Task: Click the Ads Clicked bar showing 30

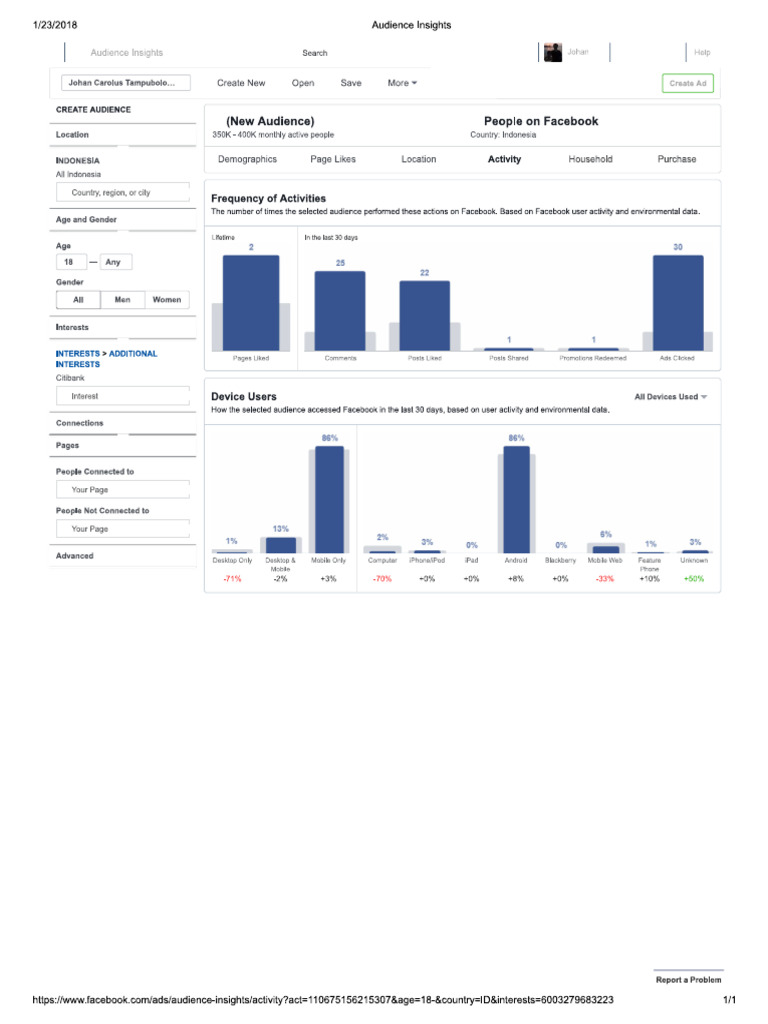Action: [678, 303]
